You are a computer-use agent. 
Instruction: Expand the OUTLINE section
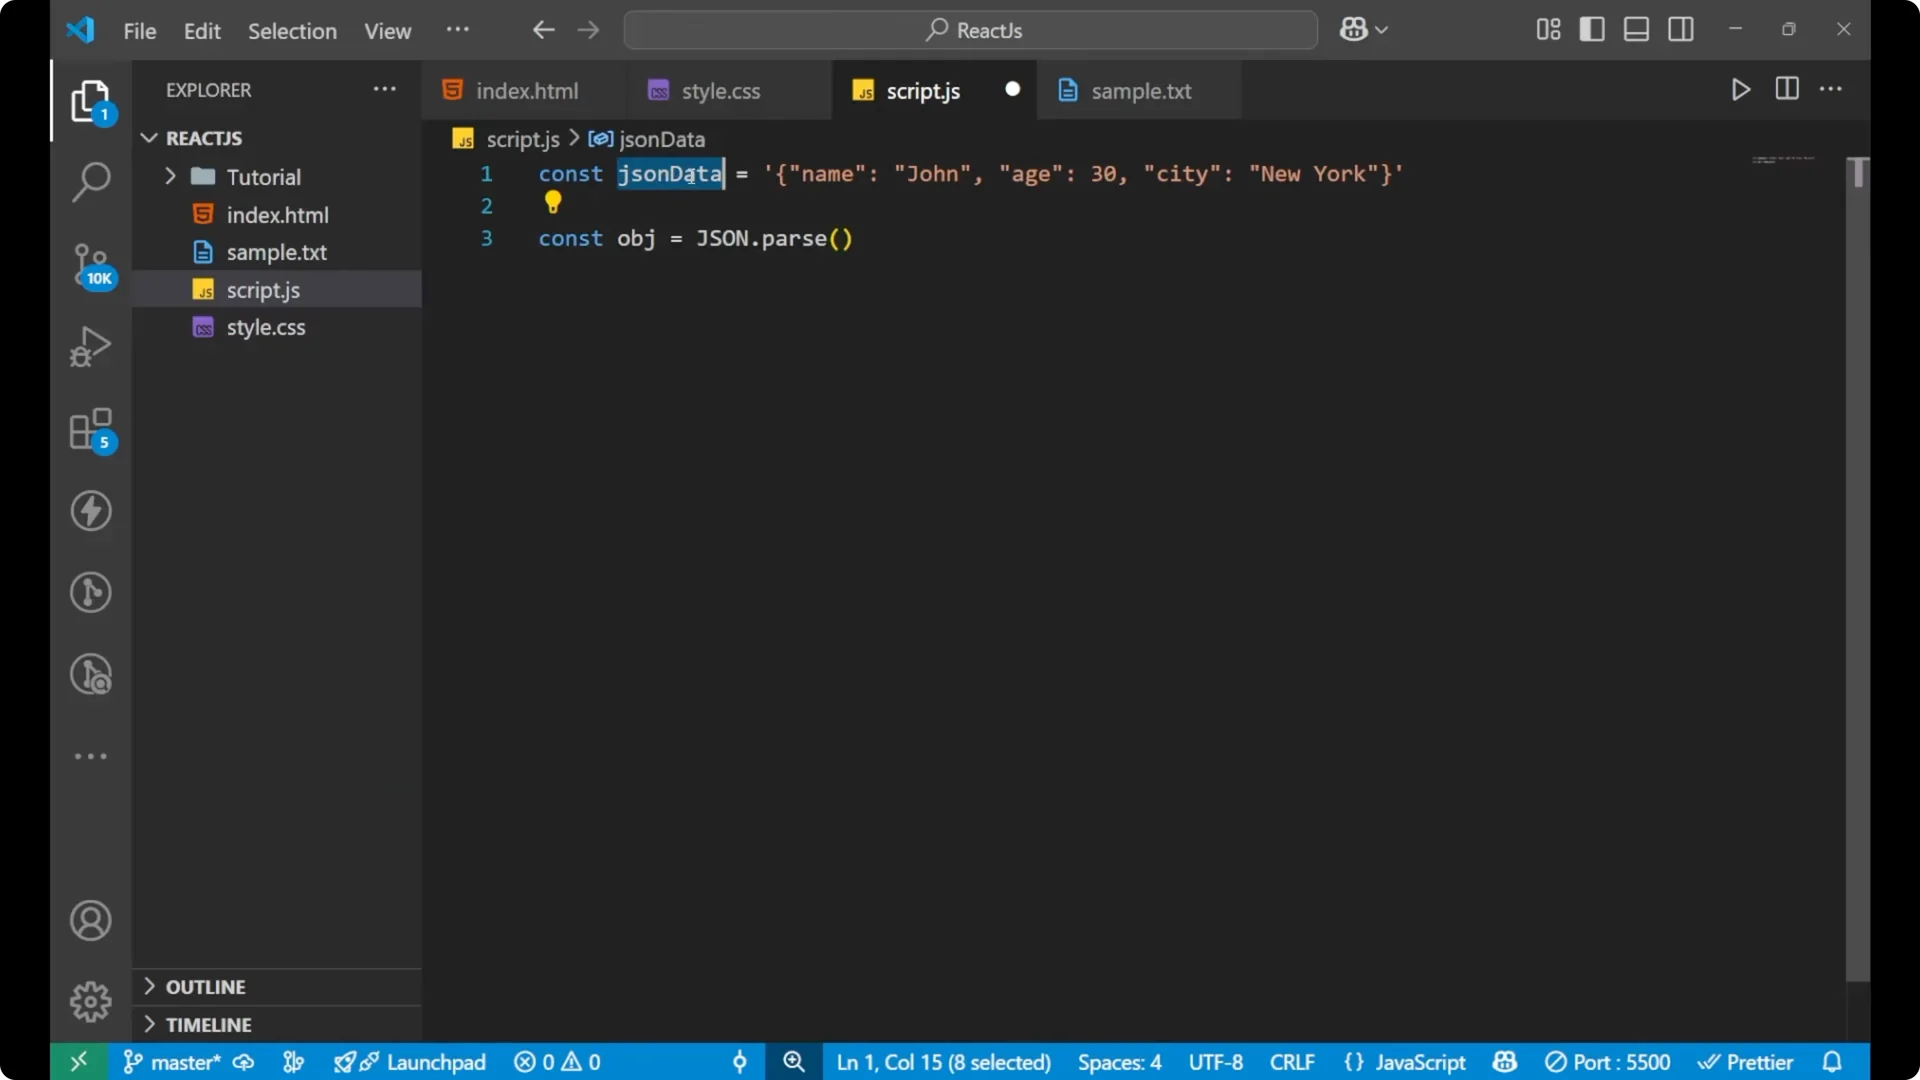pos(148,986)
